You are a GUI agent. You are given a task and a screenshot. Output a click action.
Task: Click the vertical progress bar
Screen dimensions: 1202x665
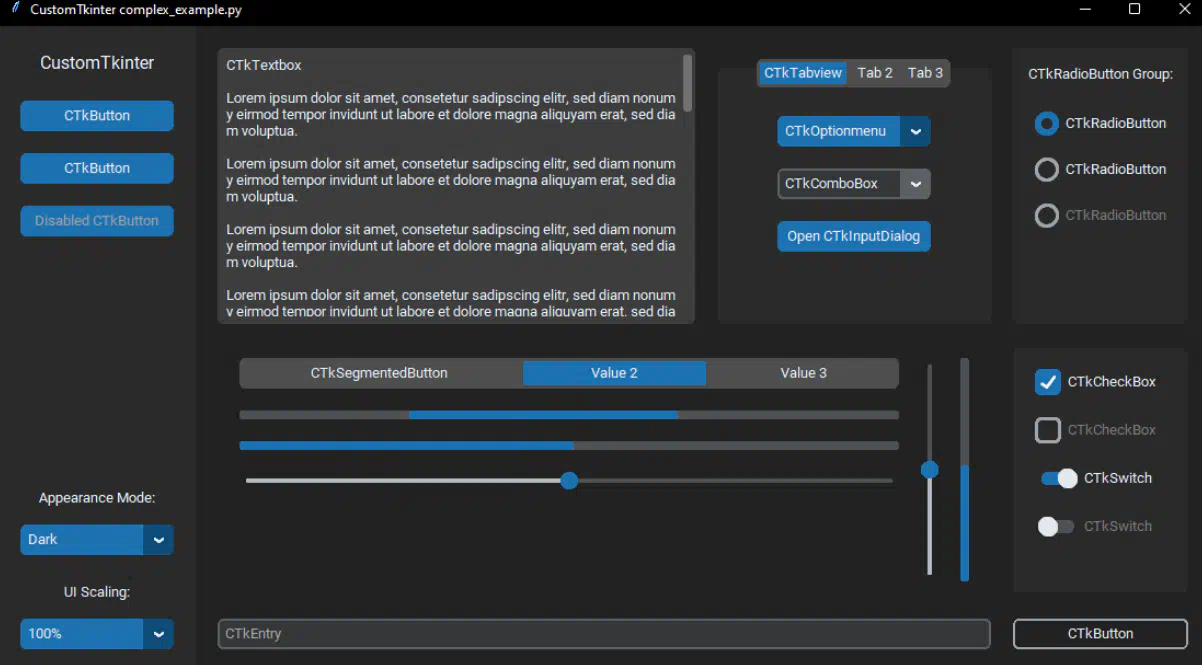point(965,470)
